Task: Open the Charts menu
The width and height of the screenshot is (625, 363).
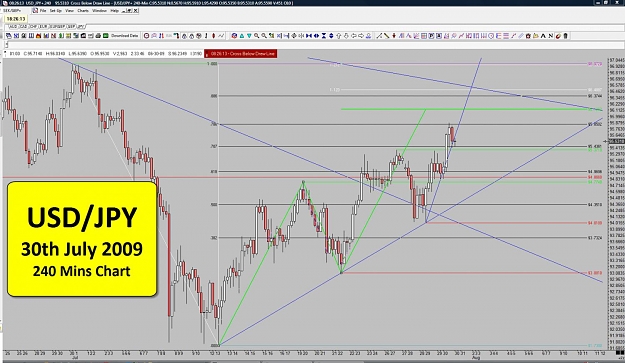Action: coord(83,11)
